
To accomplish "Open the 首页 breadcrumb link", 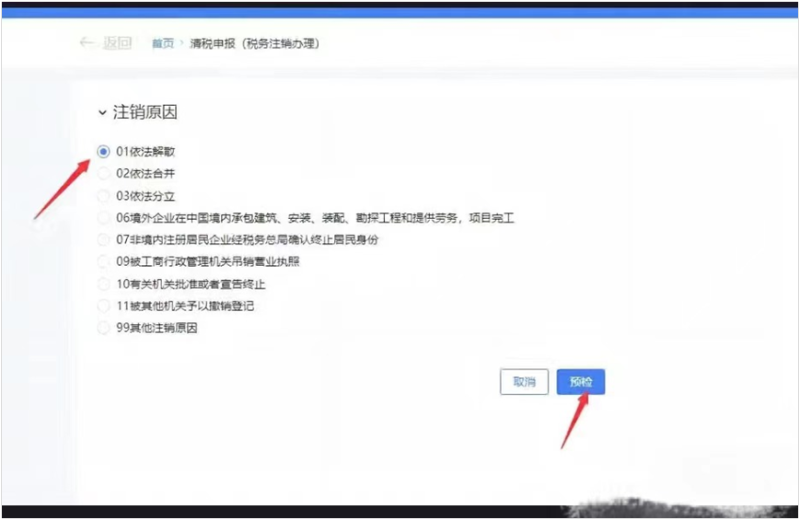I will pos(162,43).
